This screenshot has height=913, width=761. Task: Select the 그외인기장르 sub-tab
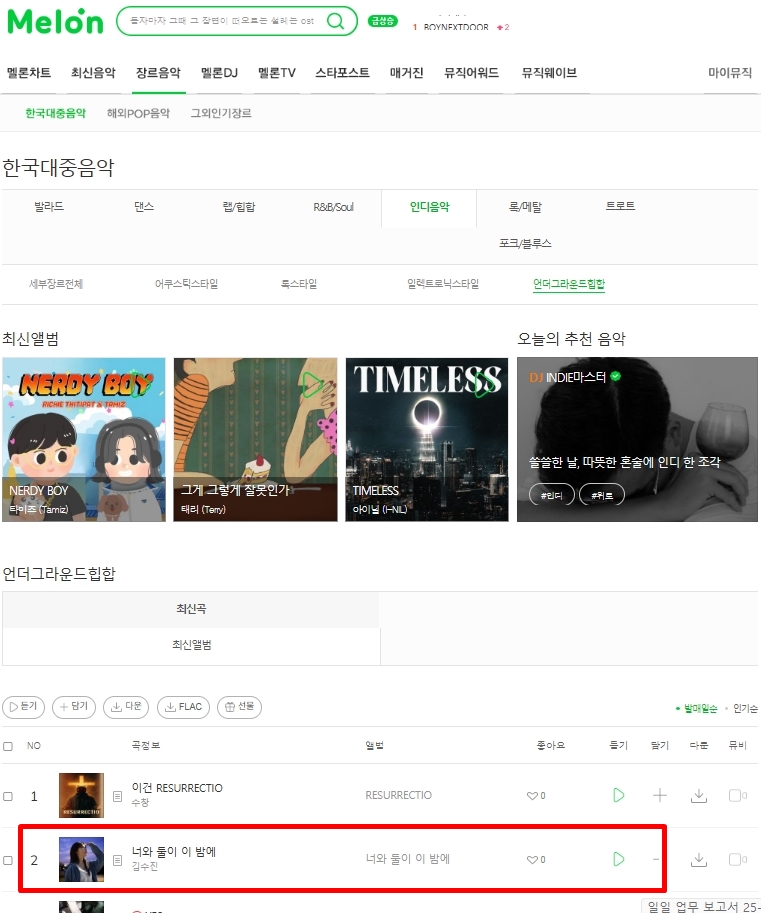pyautogui.click(x=221, y=113)
